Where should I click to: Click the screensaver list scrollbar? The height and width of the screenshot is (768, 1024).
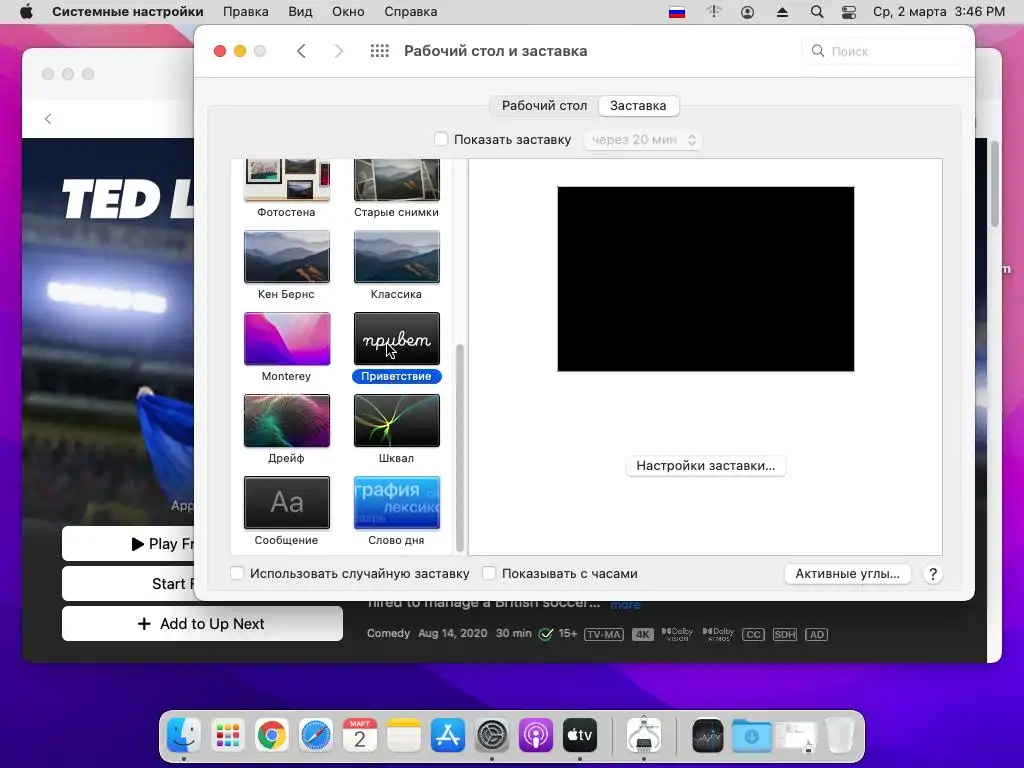(x=460, y=448)
